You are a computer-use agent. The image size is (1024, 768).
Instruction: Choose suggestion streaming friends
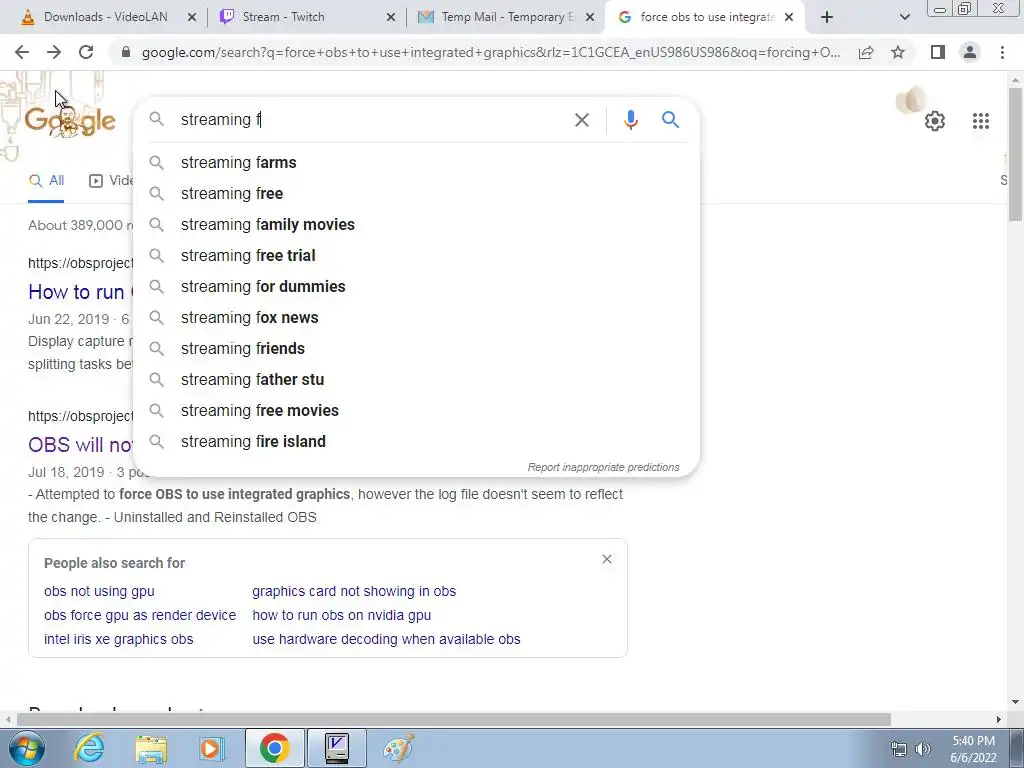[x=417, y=349]
